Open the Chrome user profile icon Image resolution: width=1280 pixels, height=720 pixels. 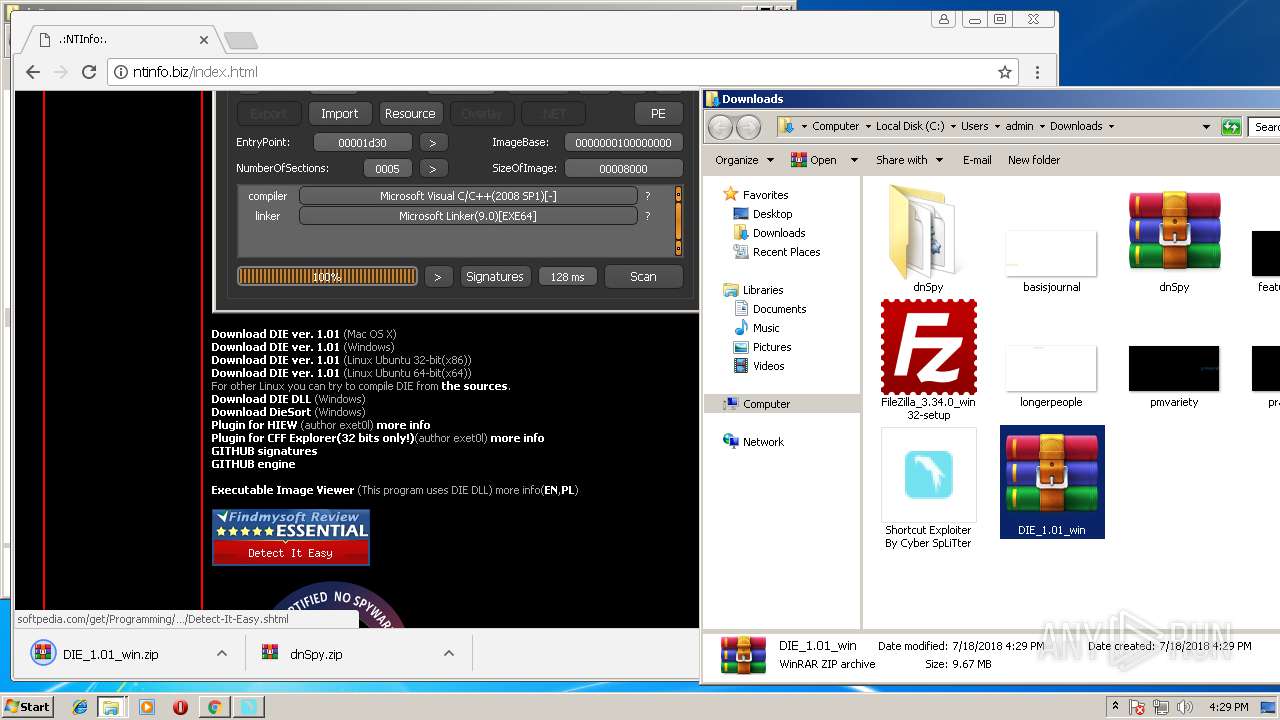coord(943,19)
